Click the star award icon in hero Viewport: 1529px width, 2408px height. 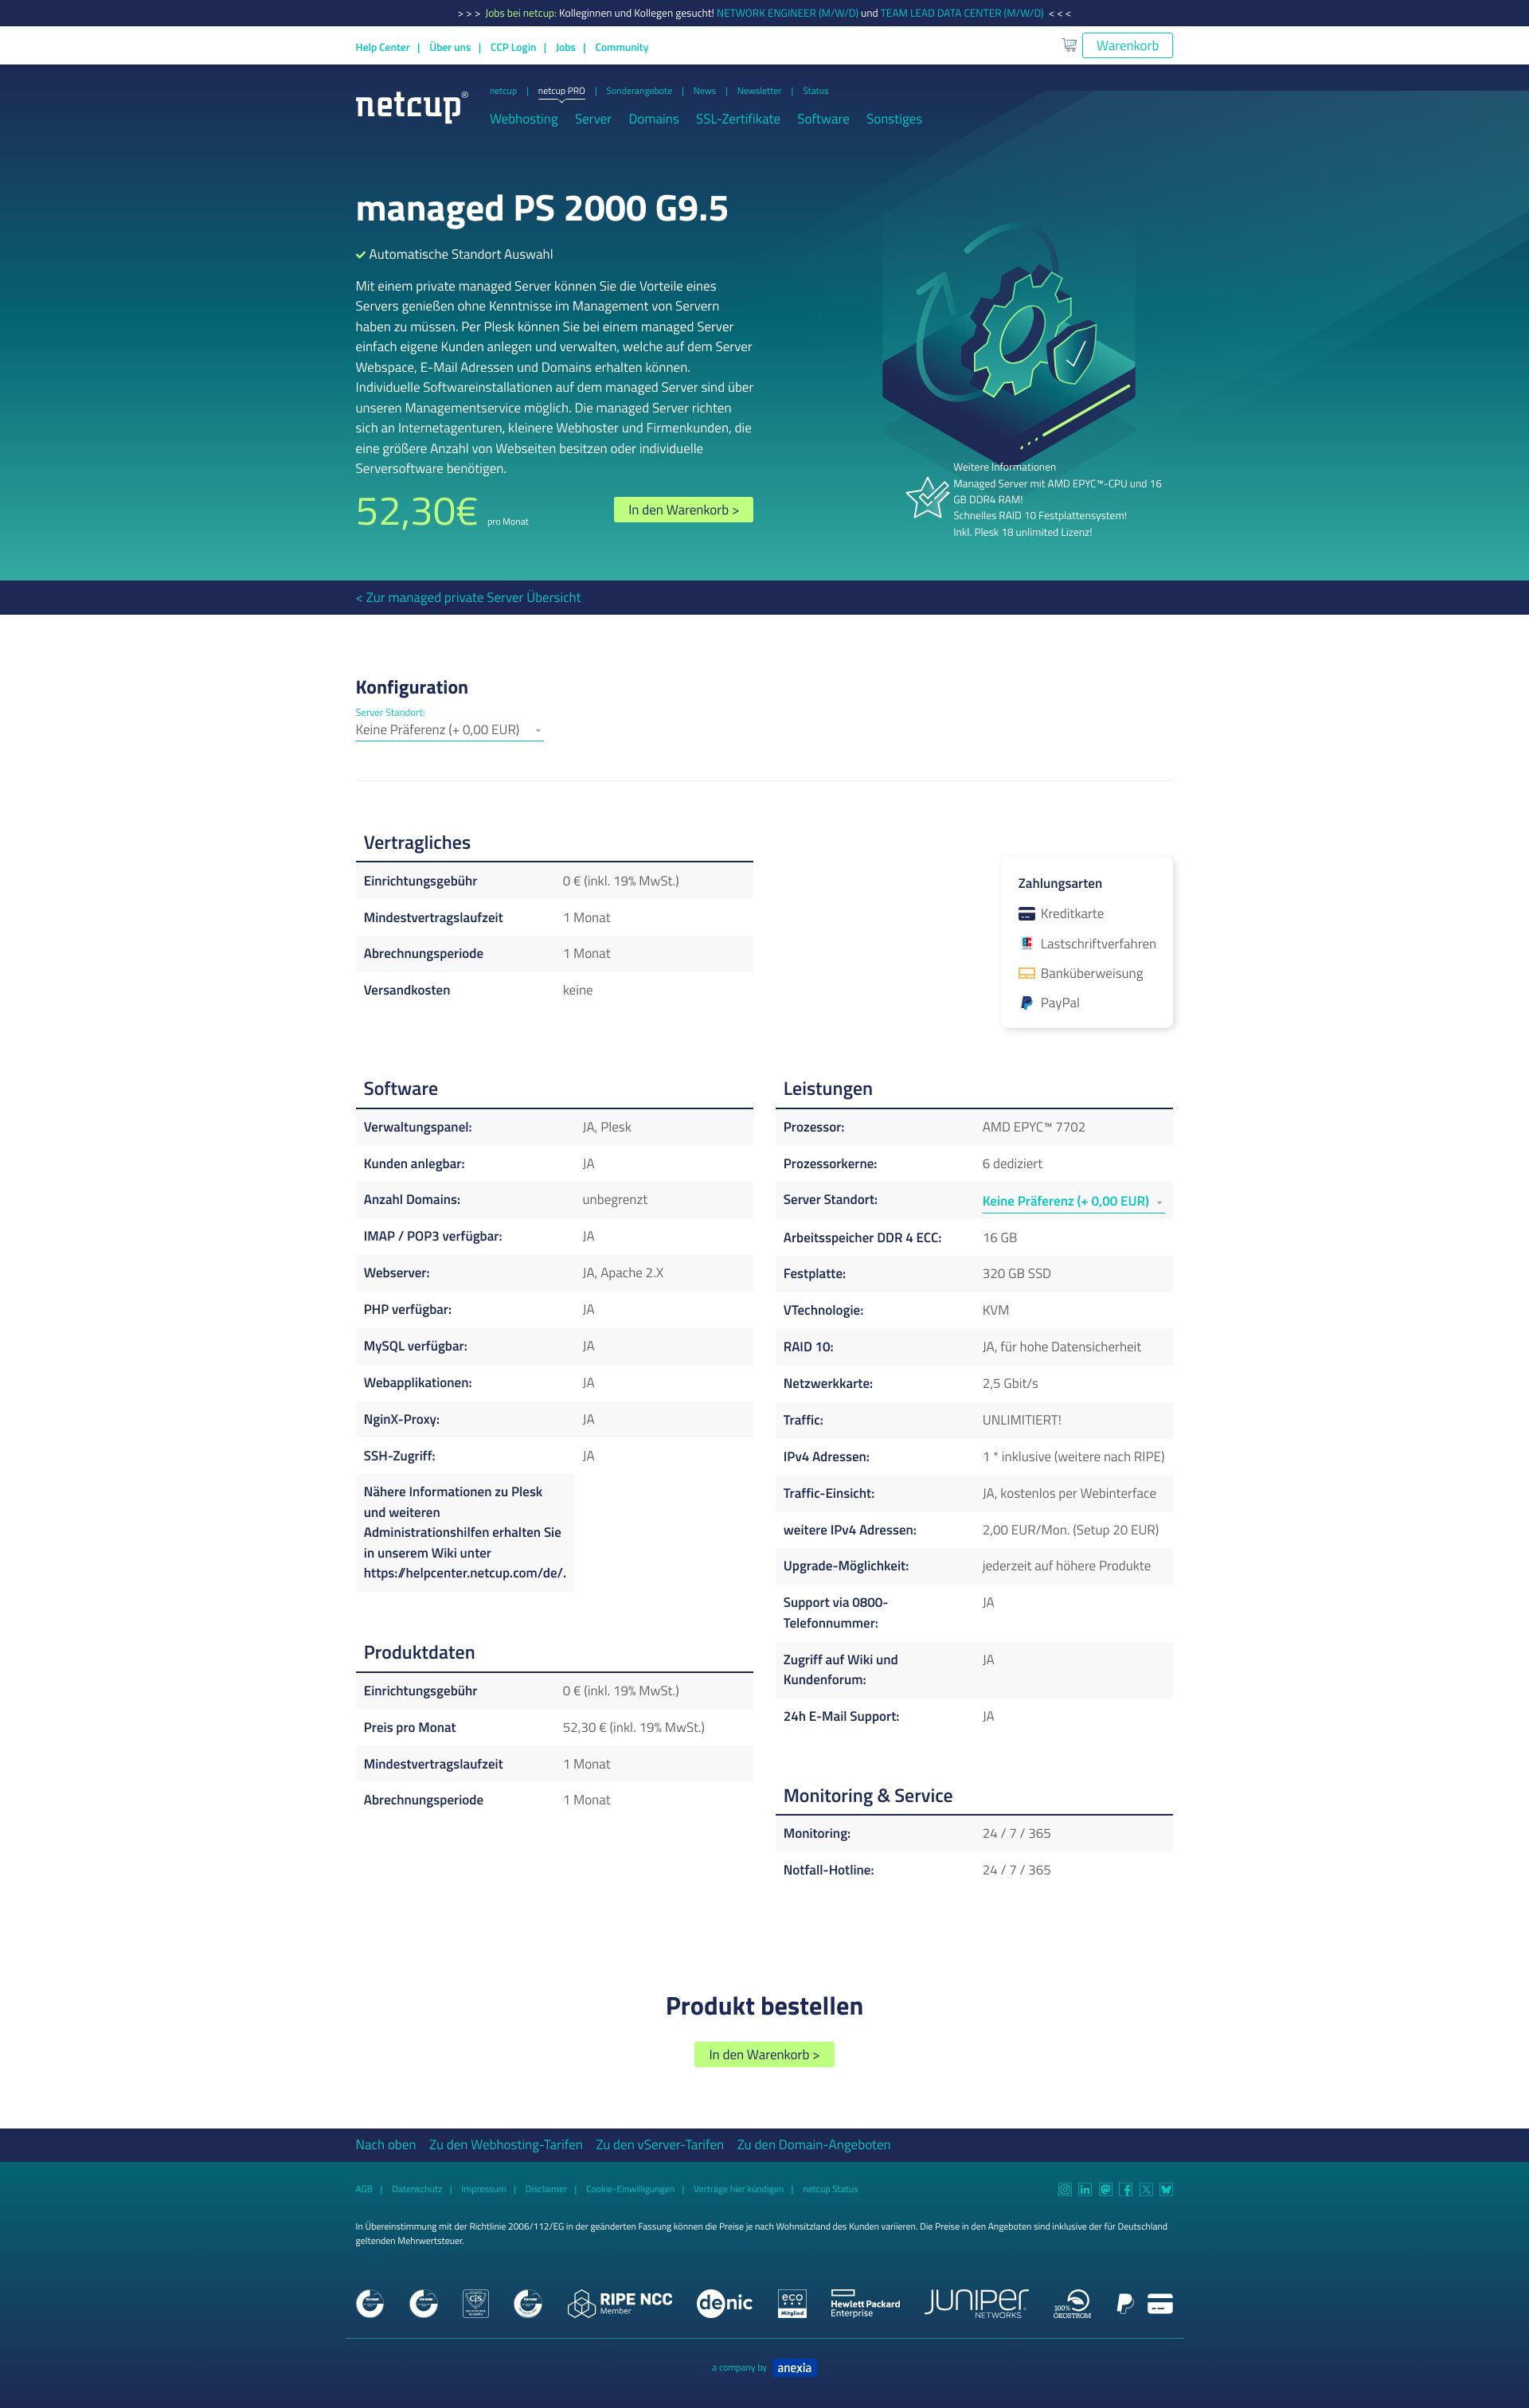pyautogui.click(x=927, y=497)
